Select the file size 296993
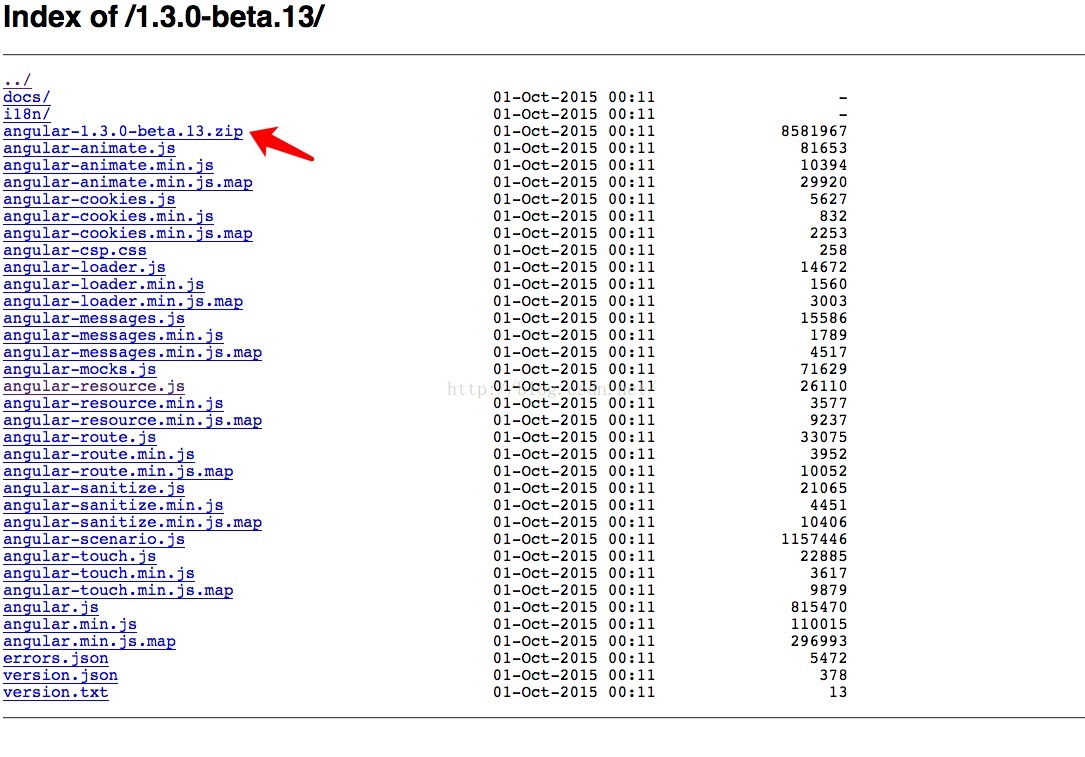The height and width of the screenshot is (757, 1085). pos(819,641)
